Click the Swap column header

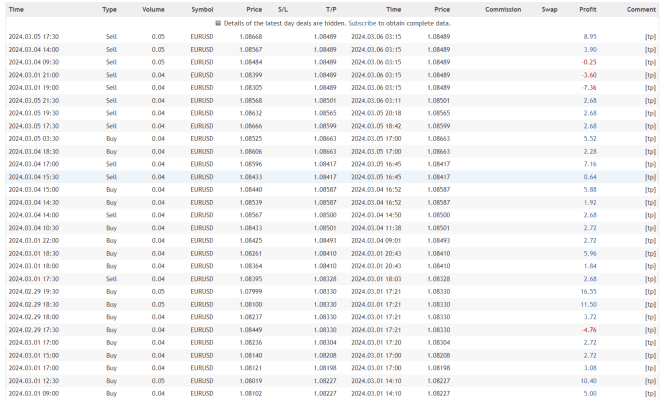pyautogui.click(x=549, y=9)
